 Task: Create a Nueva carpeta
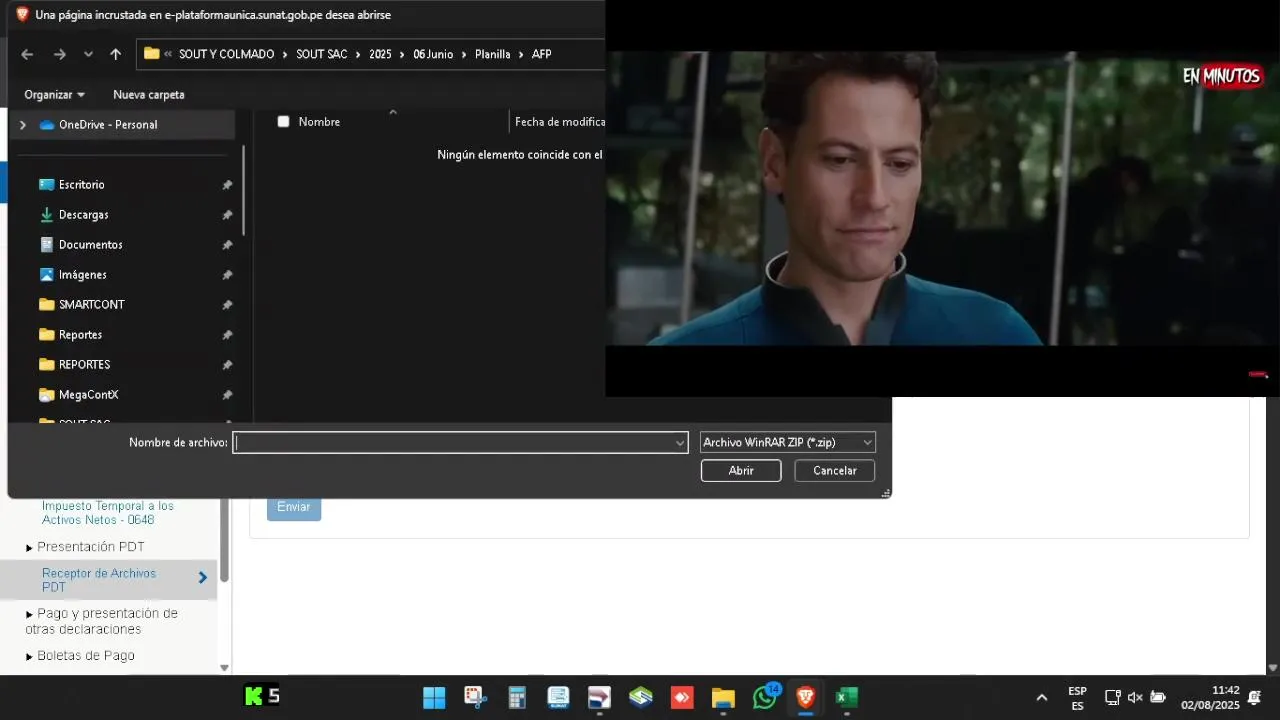[x=148, y=94]
